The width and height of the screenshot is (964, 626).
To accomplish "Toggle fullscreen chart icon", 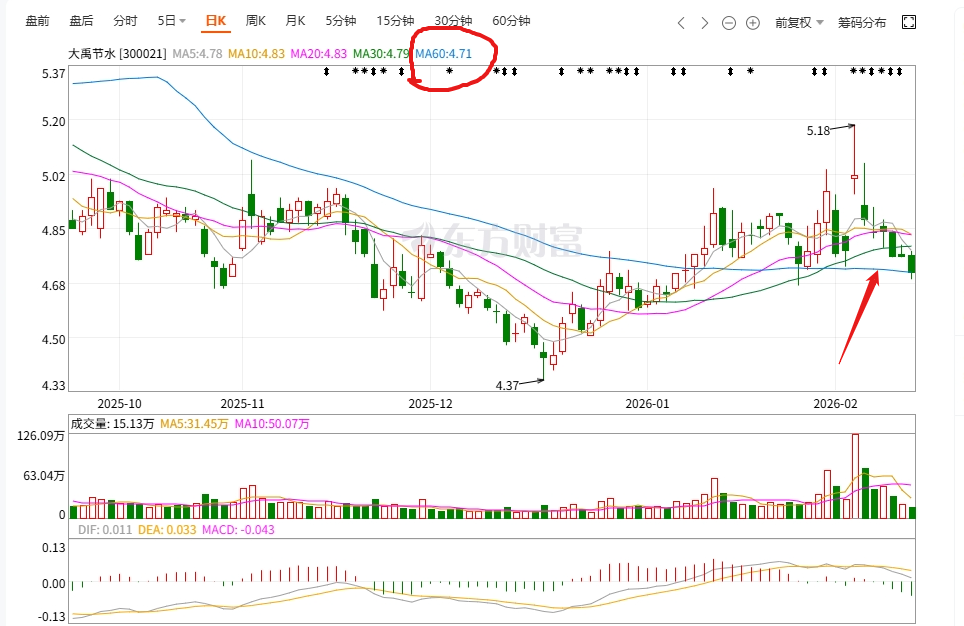I will [909, 23].
